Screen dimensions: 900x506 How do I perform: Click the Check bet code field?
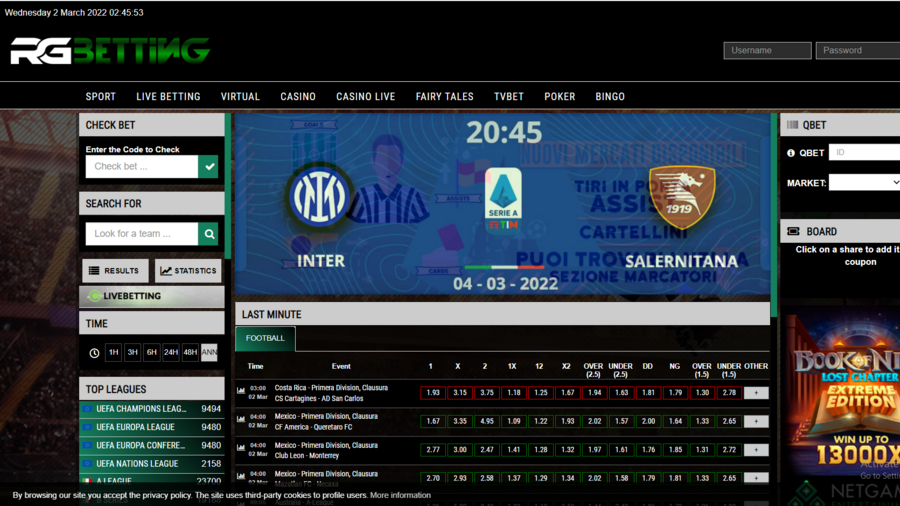pyautogui.click(x=142, y=166)
